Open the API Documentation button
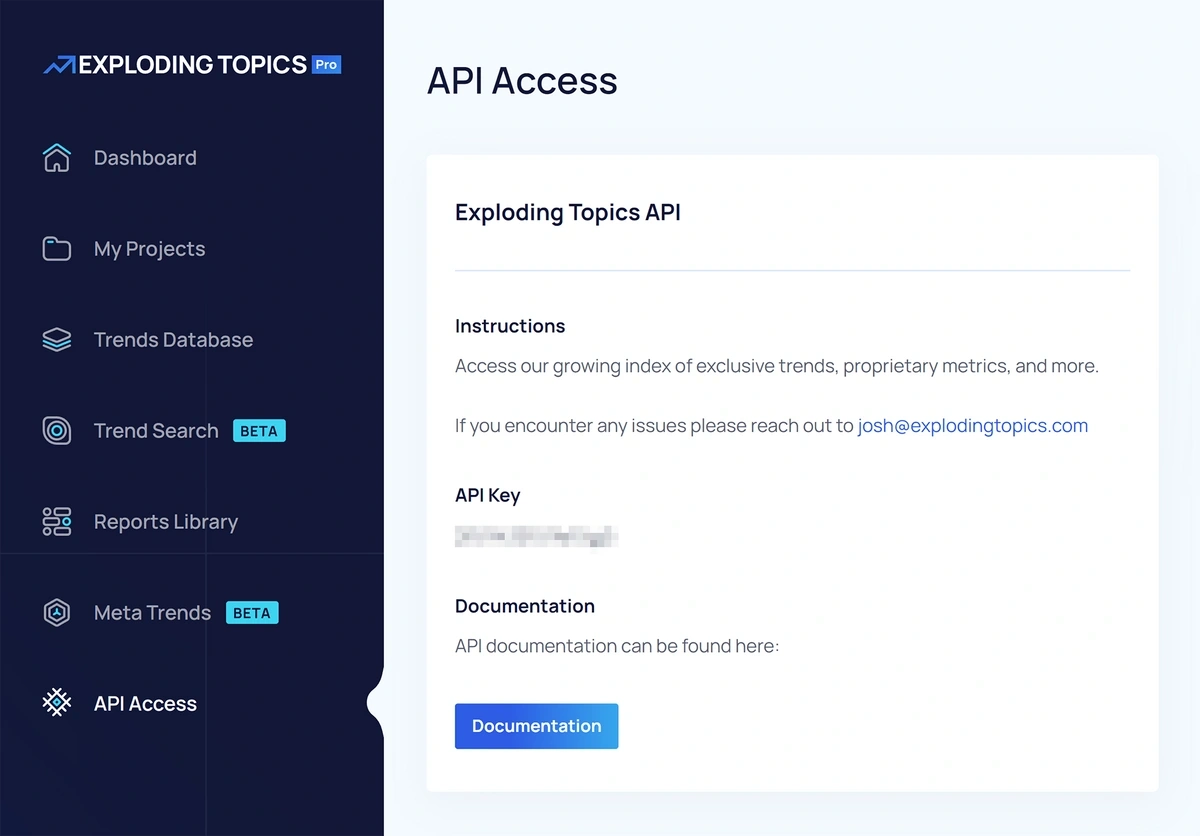 click(x=537, y=726)
